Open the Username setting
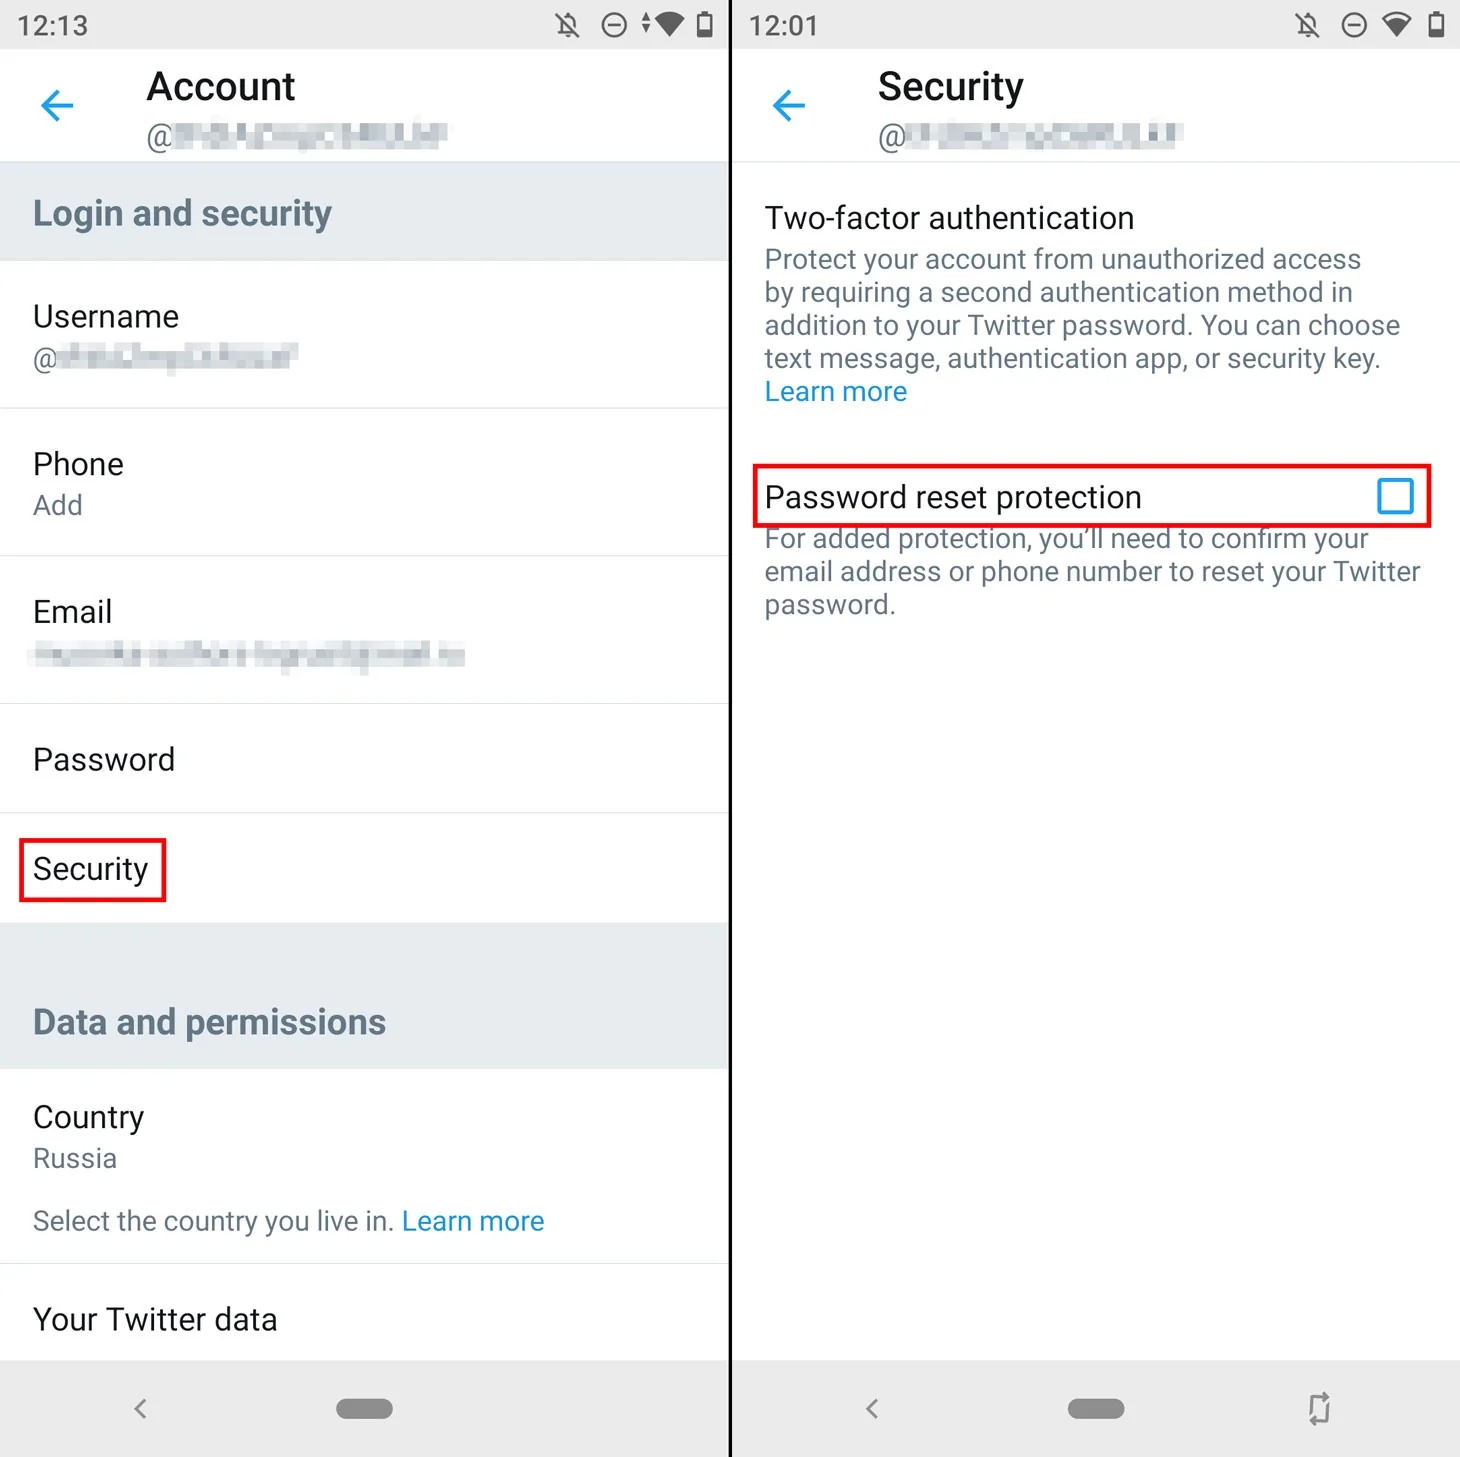Viewport: 1460px width, 1457px height. click(x=106, y=335)
